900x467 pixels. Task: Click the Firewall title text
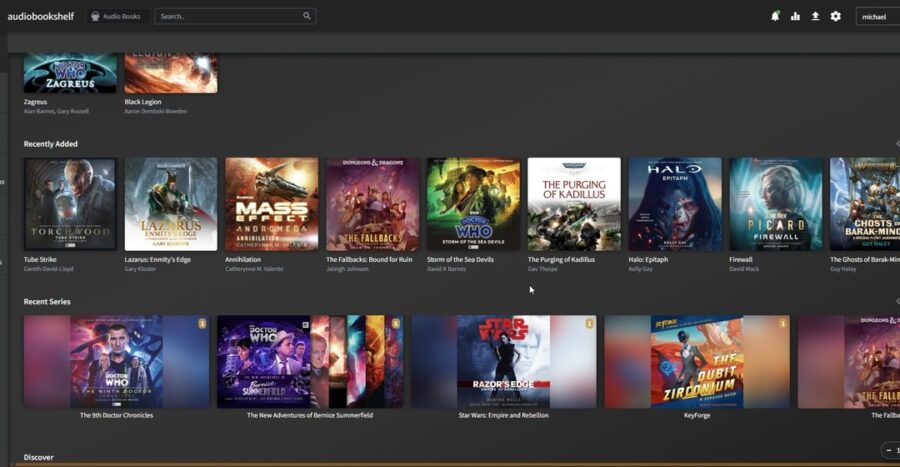[741, 259]
